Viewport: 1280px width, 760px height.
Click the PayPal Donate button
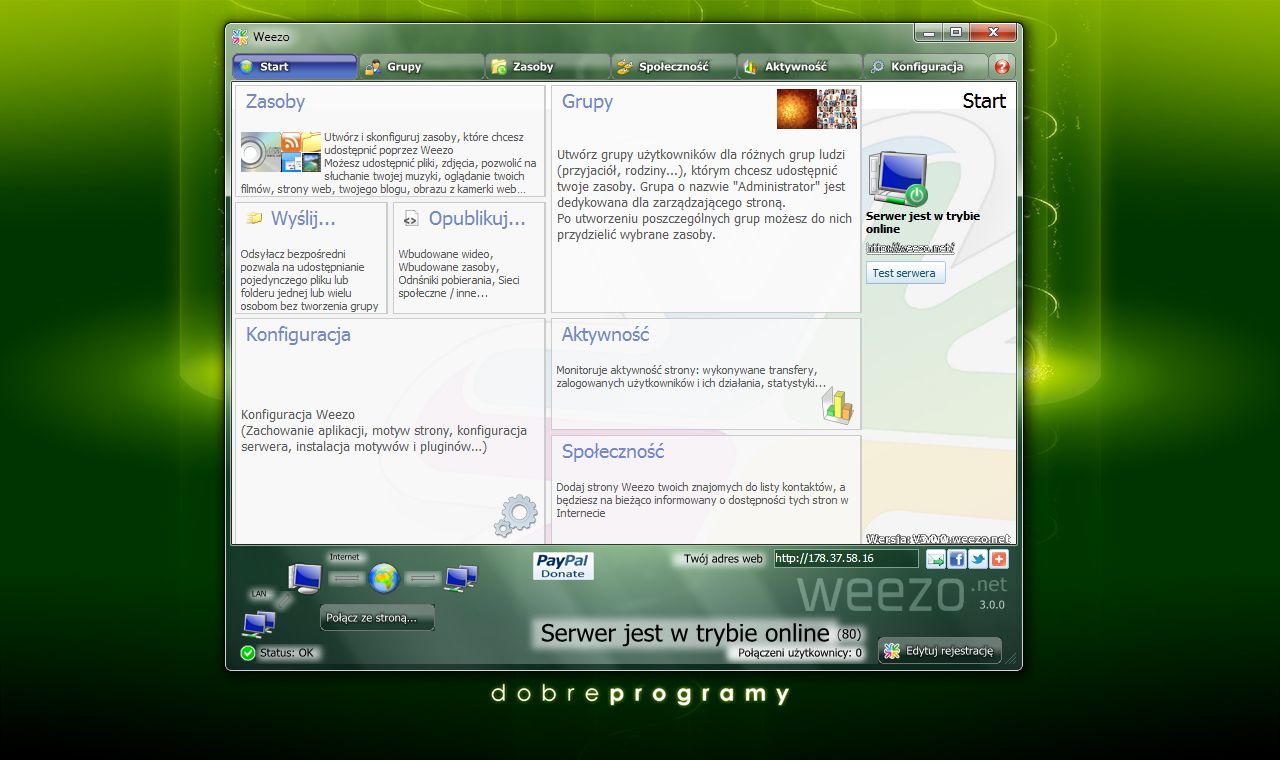[563, 566]
